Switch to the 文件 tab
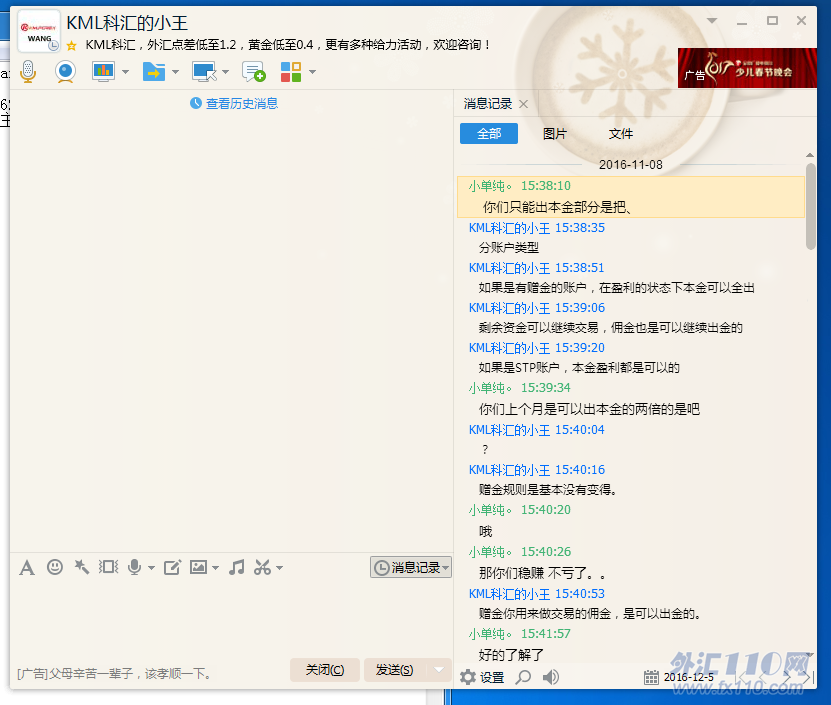Image resolution: width=831 pixels, height=705 pixels. point(620,134)
